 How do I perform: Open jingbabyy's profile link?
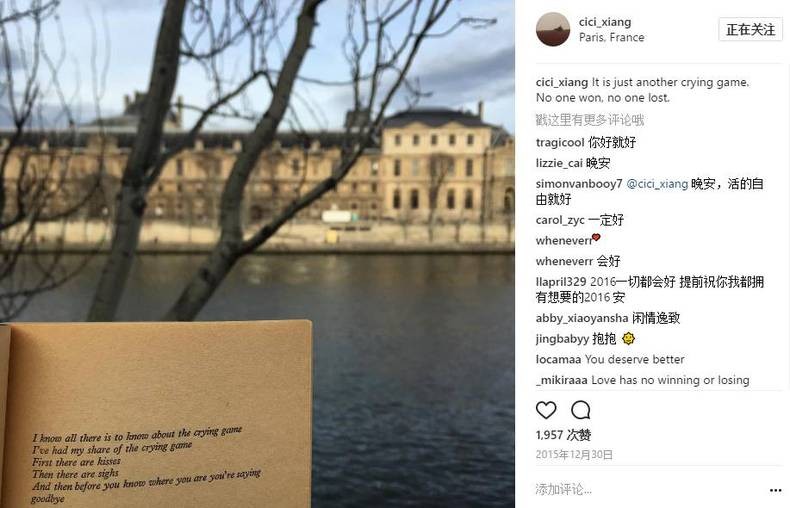tap(562, 339)
